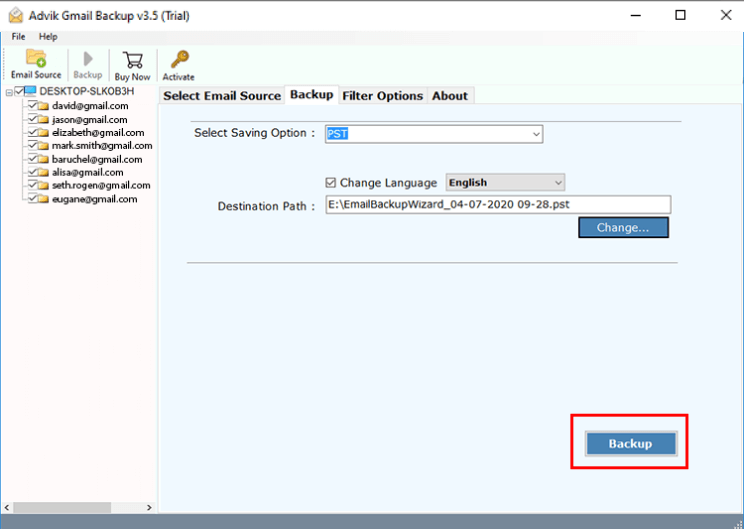Viewport: 744px width, 529px height.
Task: Select the david@gmail.com account text
Action: pos(90,106)
